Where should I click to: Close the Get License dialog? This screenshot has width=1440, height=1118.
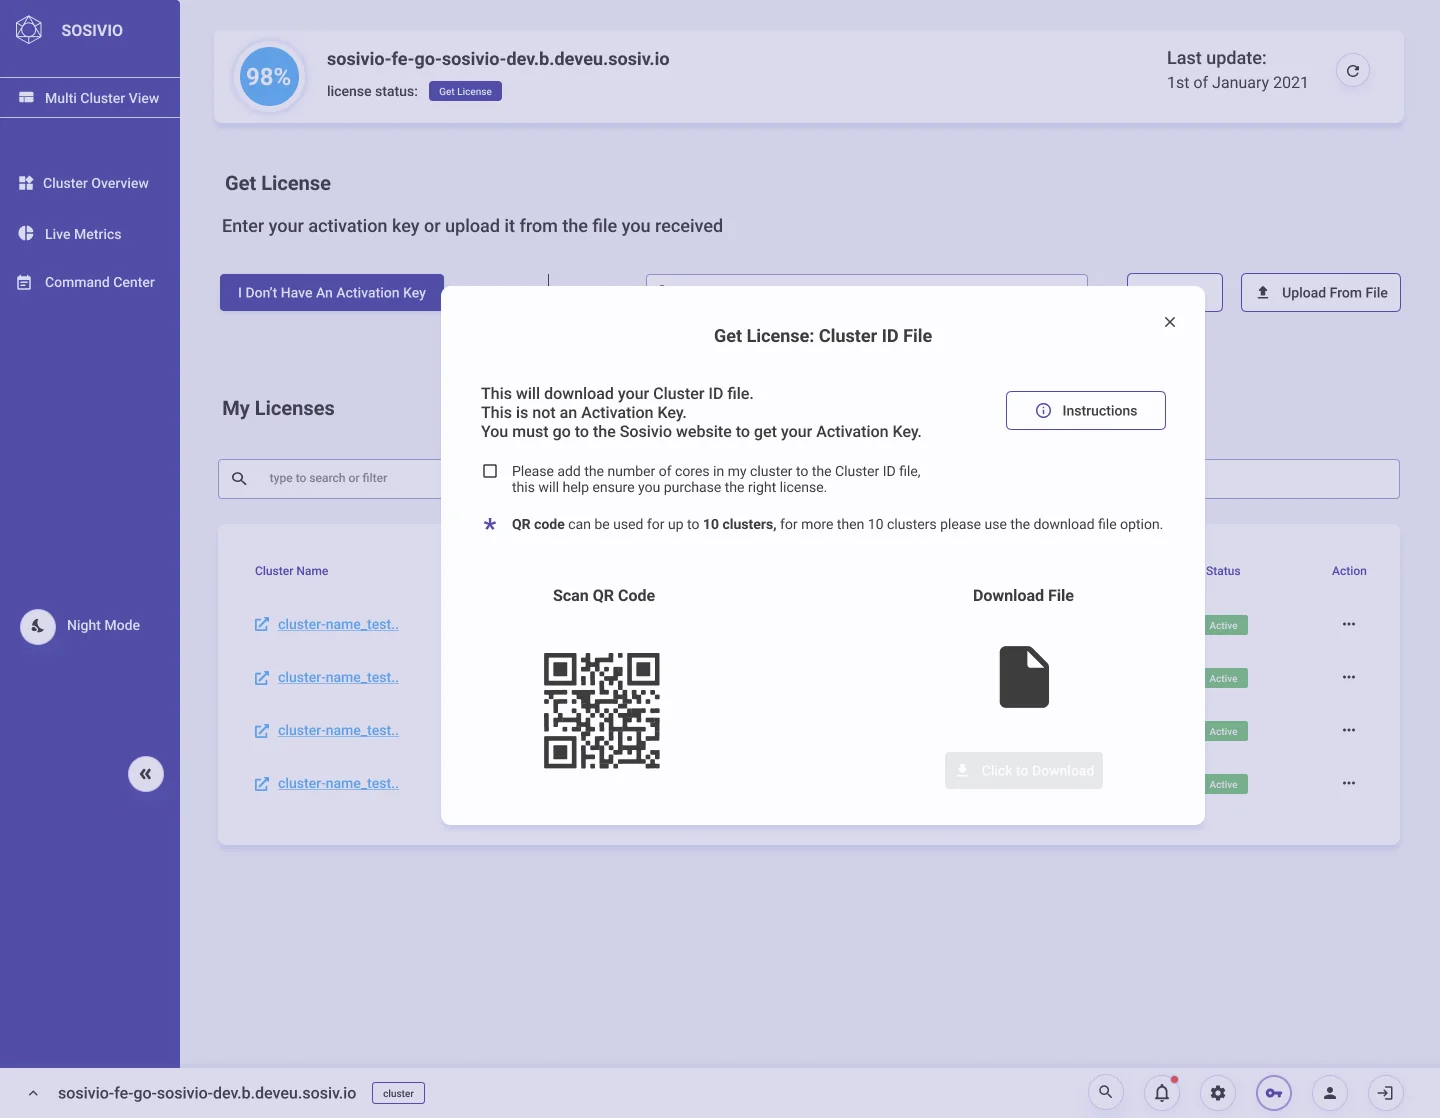(x=1170, y=322)
